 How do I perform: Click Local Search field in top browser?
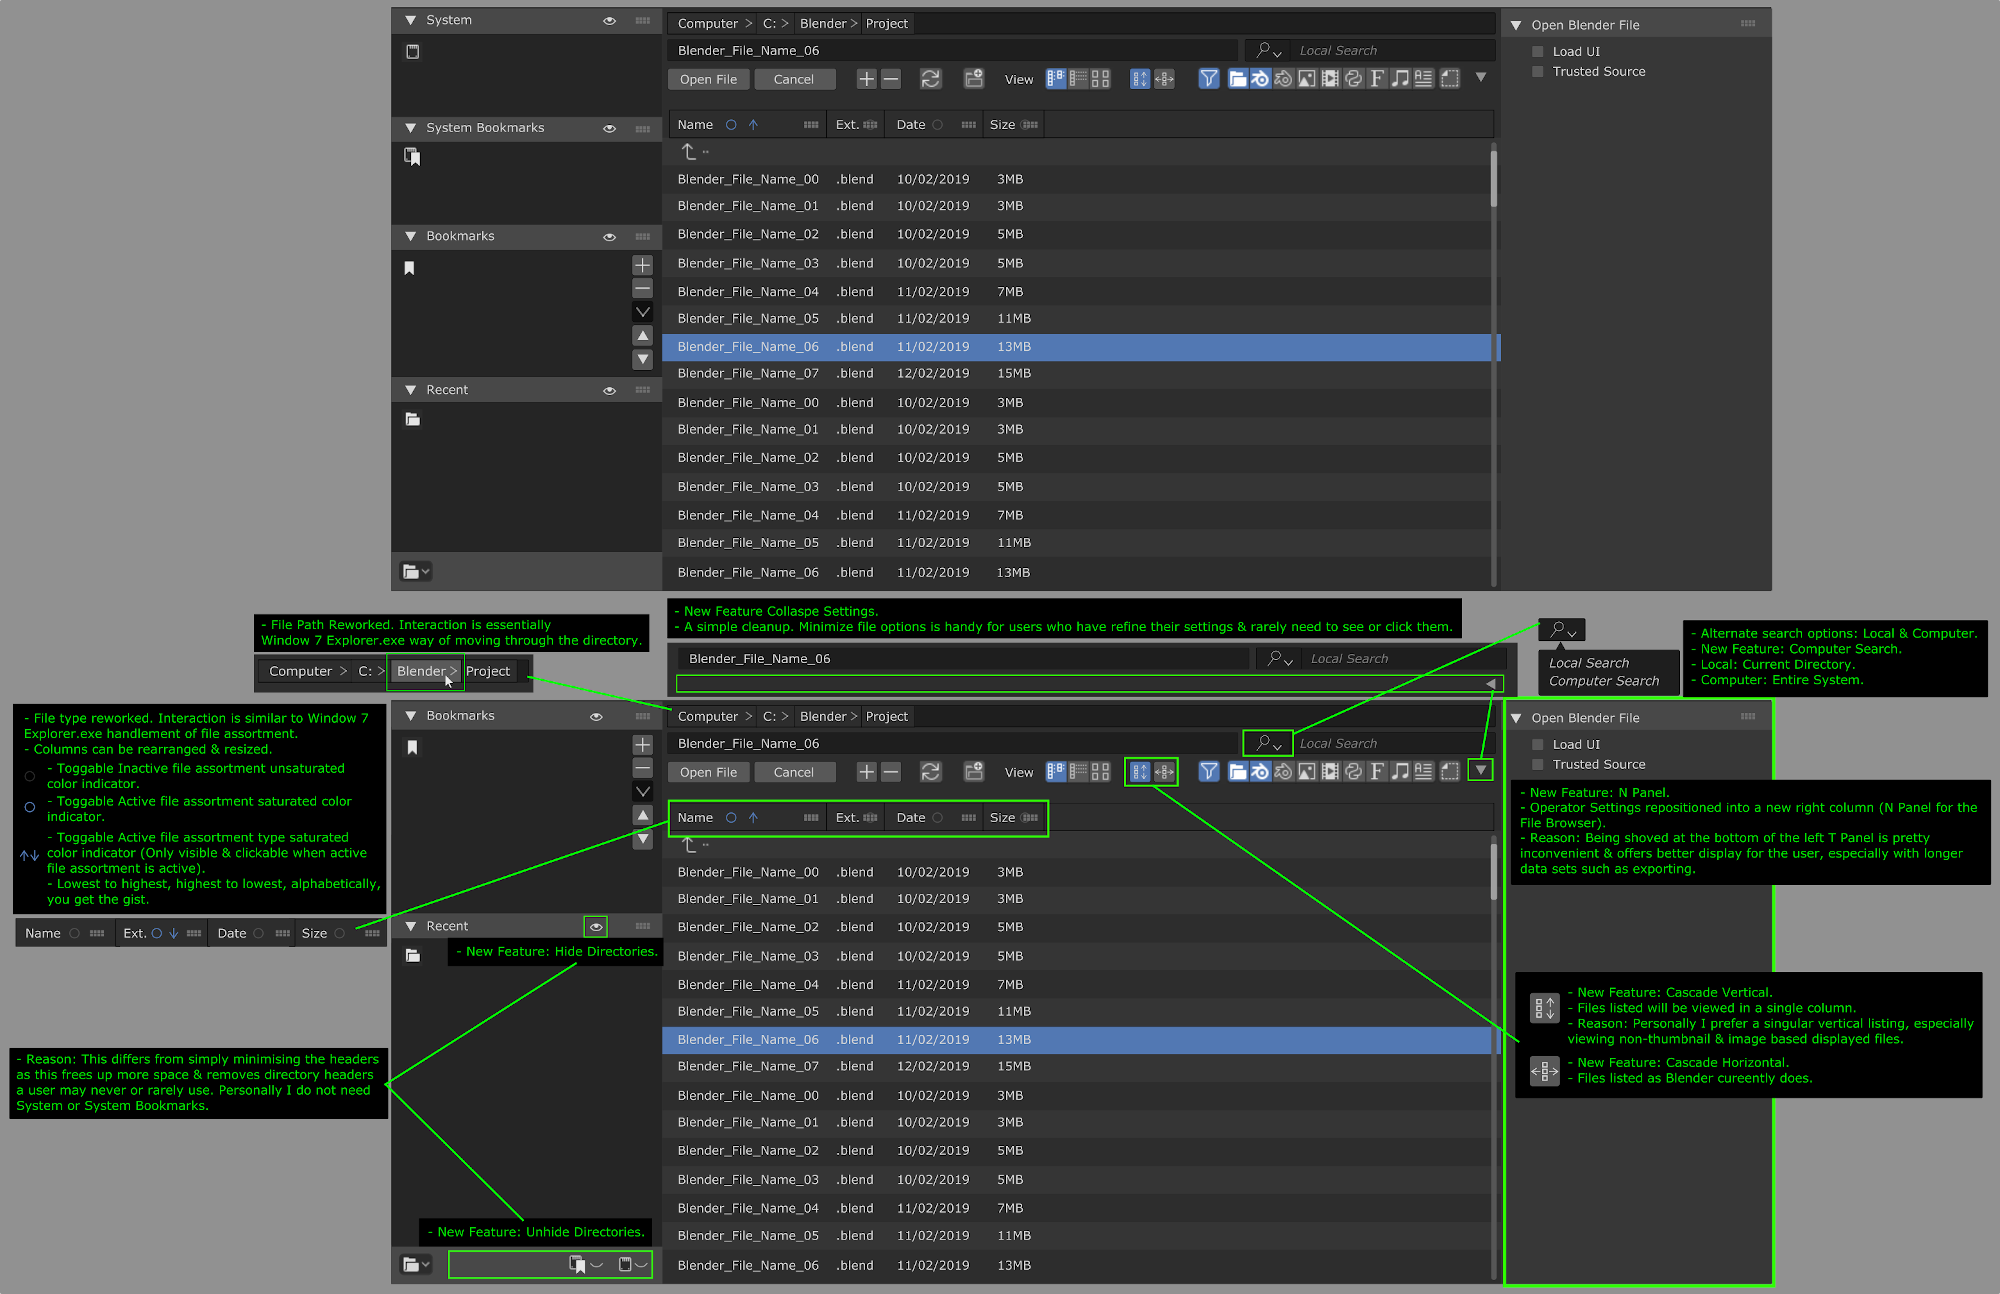tap(1394, 50)
